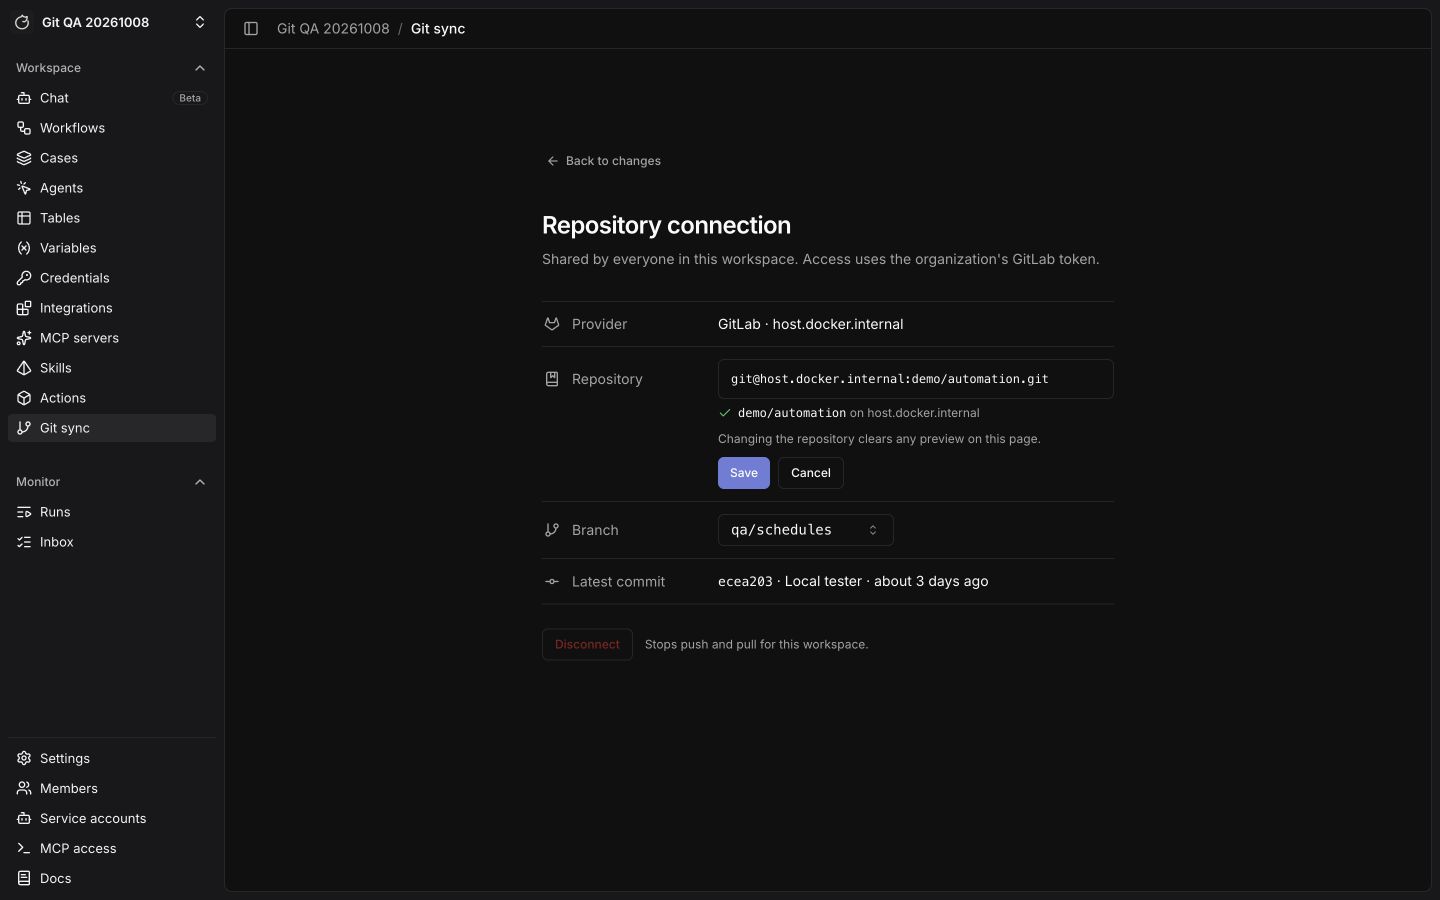Click the MCP access terminal icon

pyautogui.click(x=24, y=849)
